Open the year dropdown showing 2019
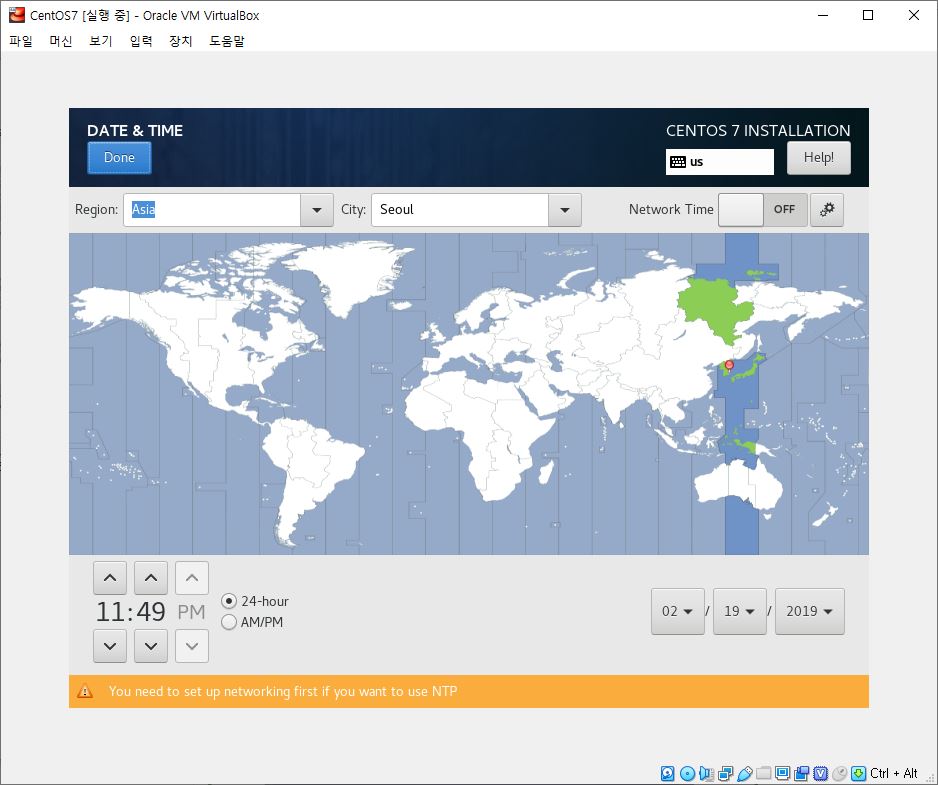Image resolution: width=938 pixels, height=785 pixels. (x=809, y=611)
